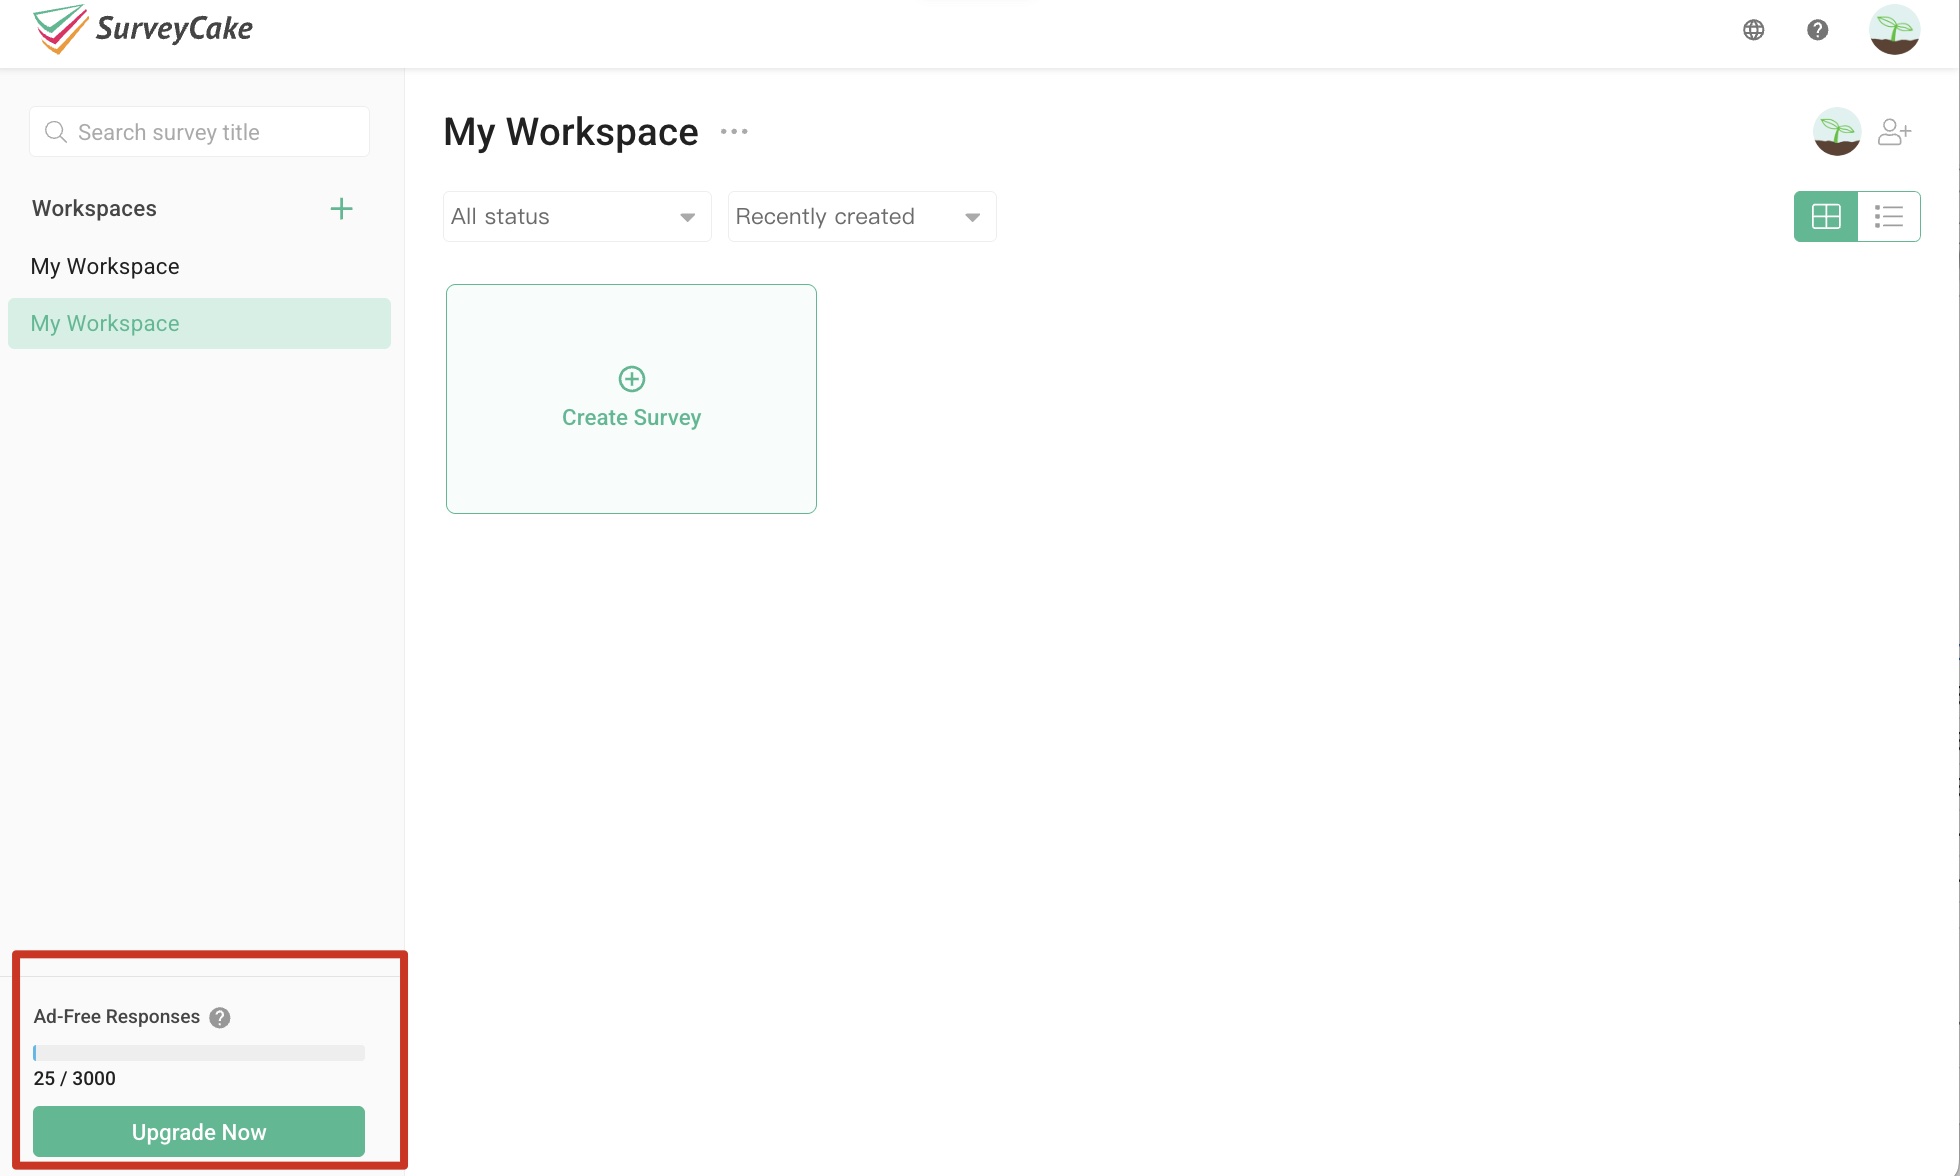Click the search magnifier icon
1960x1176 pixels.
point(56,131)
